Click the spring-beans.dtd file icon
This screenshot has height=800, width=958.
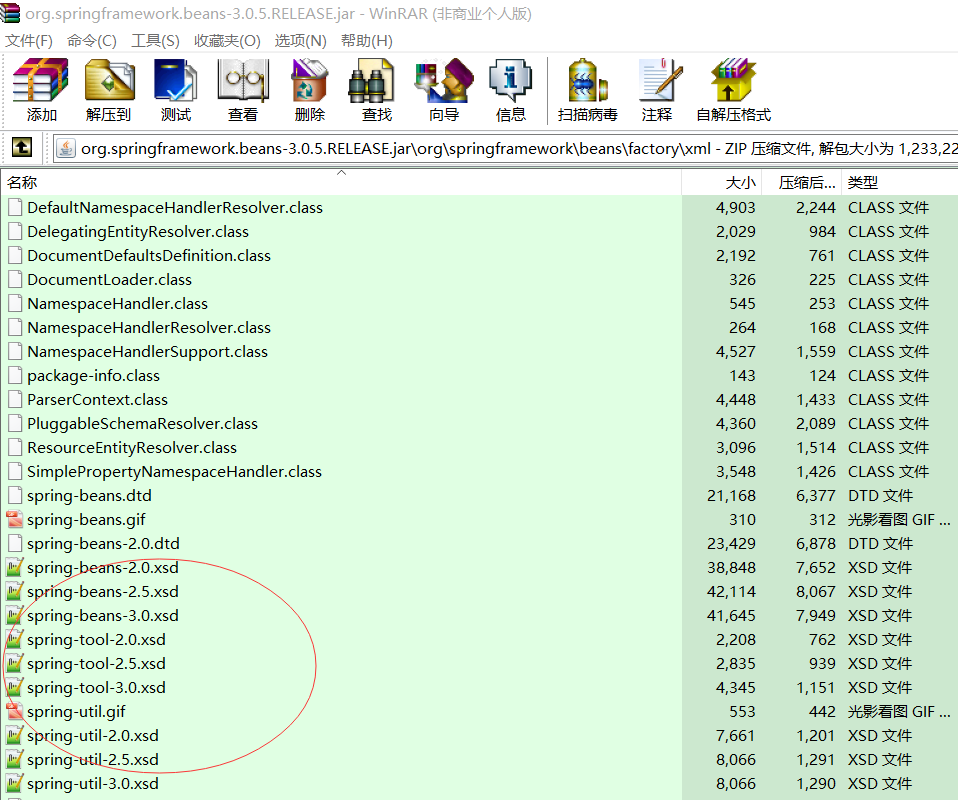[x=15, y=496]
